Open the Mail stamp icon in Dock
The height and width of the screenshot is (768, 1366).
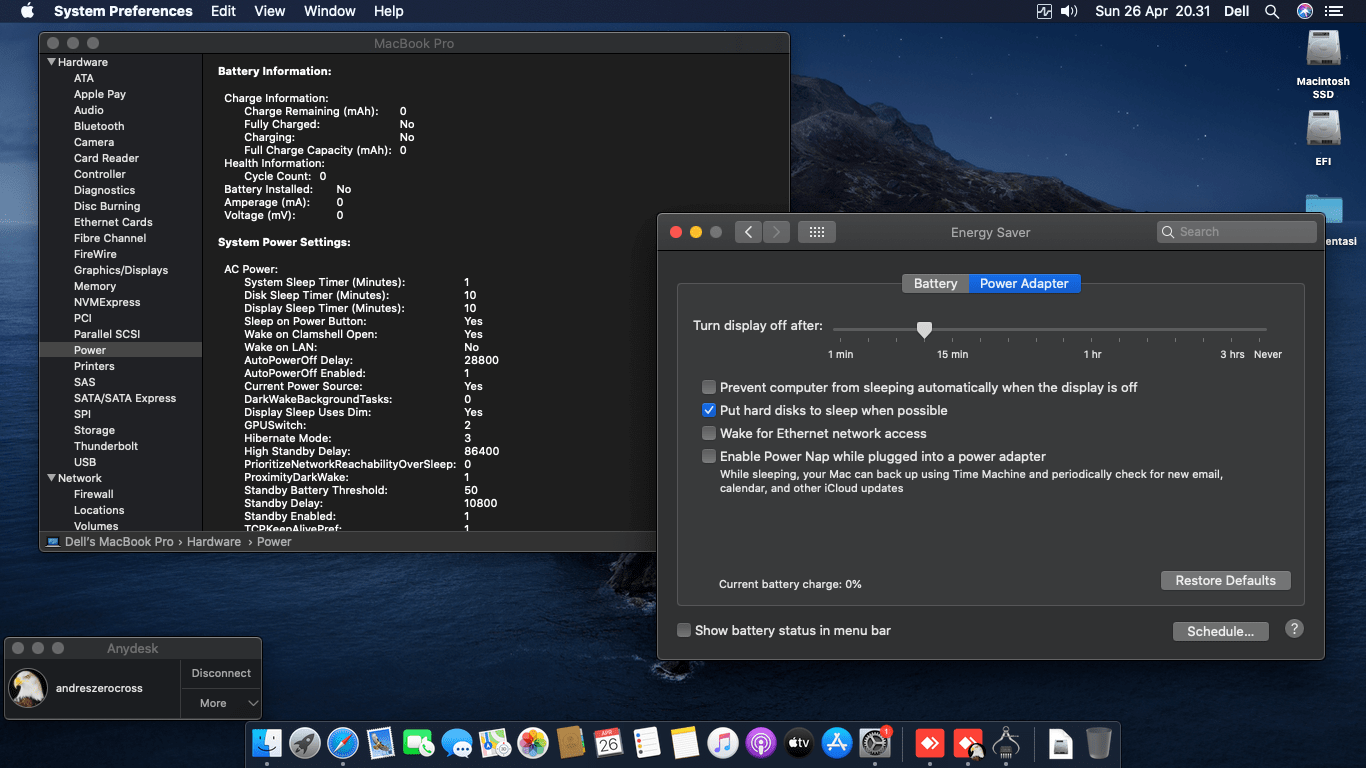click(381, 742)
